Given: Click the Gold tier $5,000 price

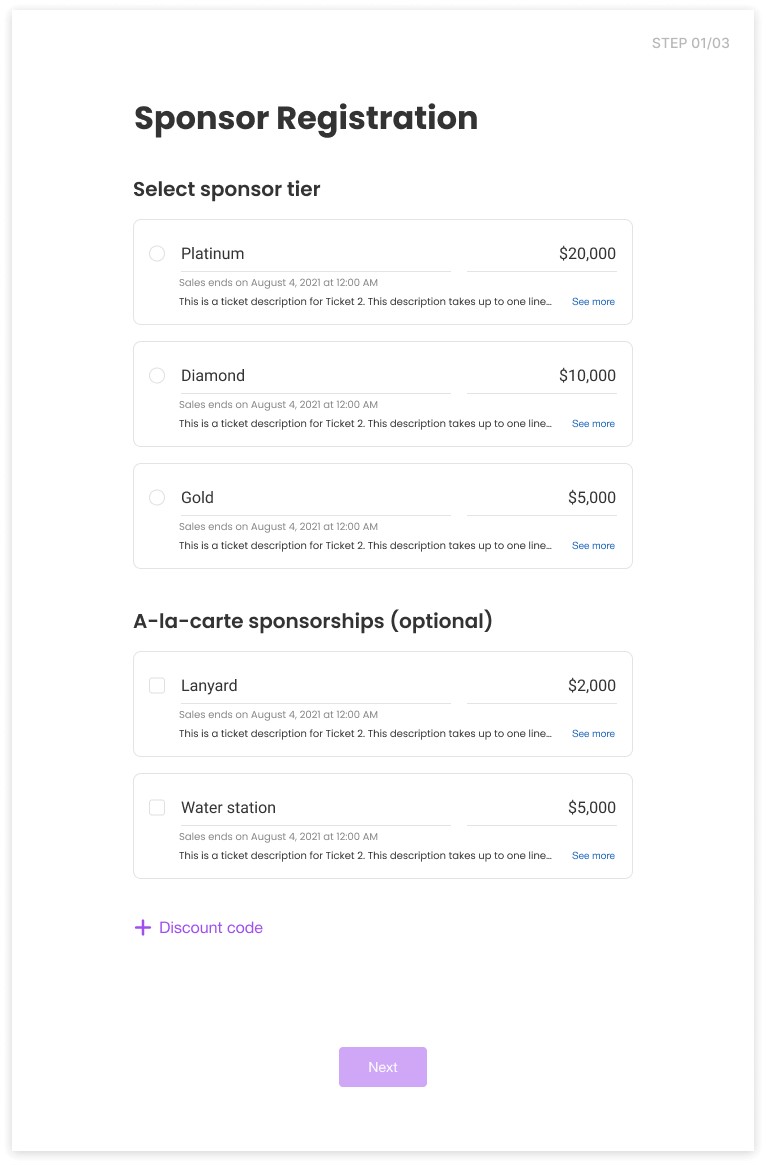Looking at the screenshot, I should (591, 498).
